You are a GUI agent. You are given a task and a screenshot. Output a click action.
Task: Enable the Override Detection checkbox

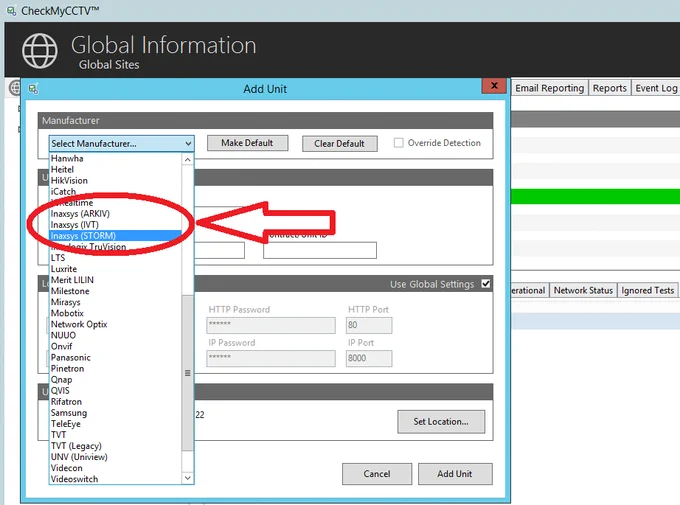point(398,143)
